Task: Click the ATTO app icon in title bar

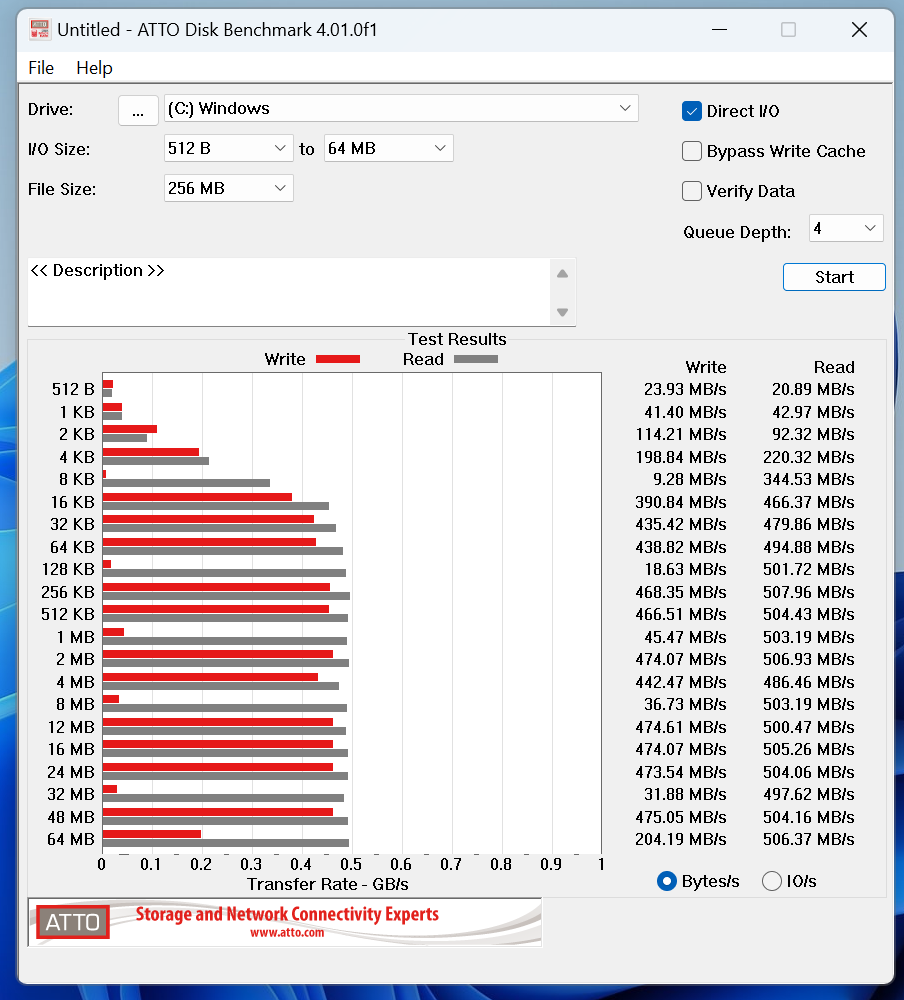Action: pos(40,30)
